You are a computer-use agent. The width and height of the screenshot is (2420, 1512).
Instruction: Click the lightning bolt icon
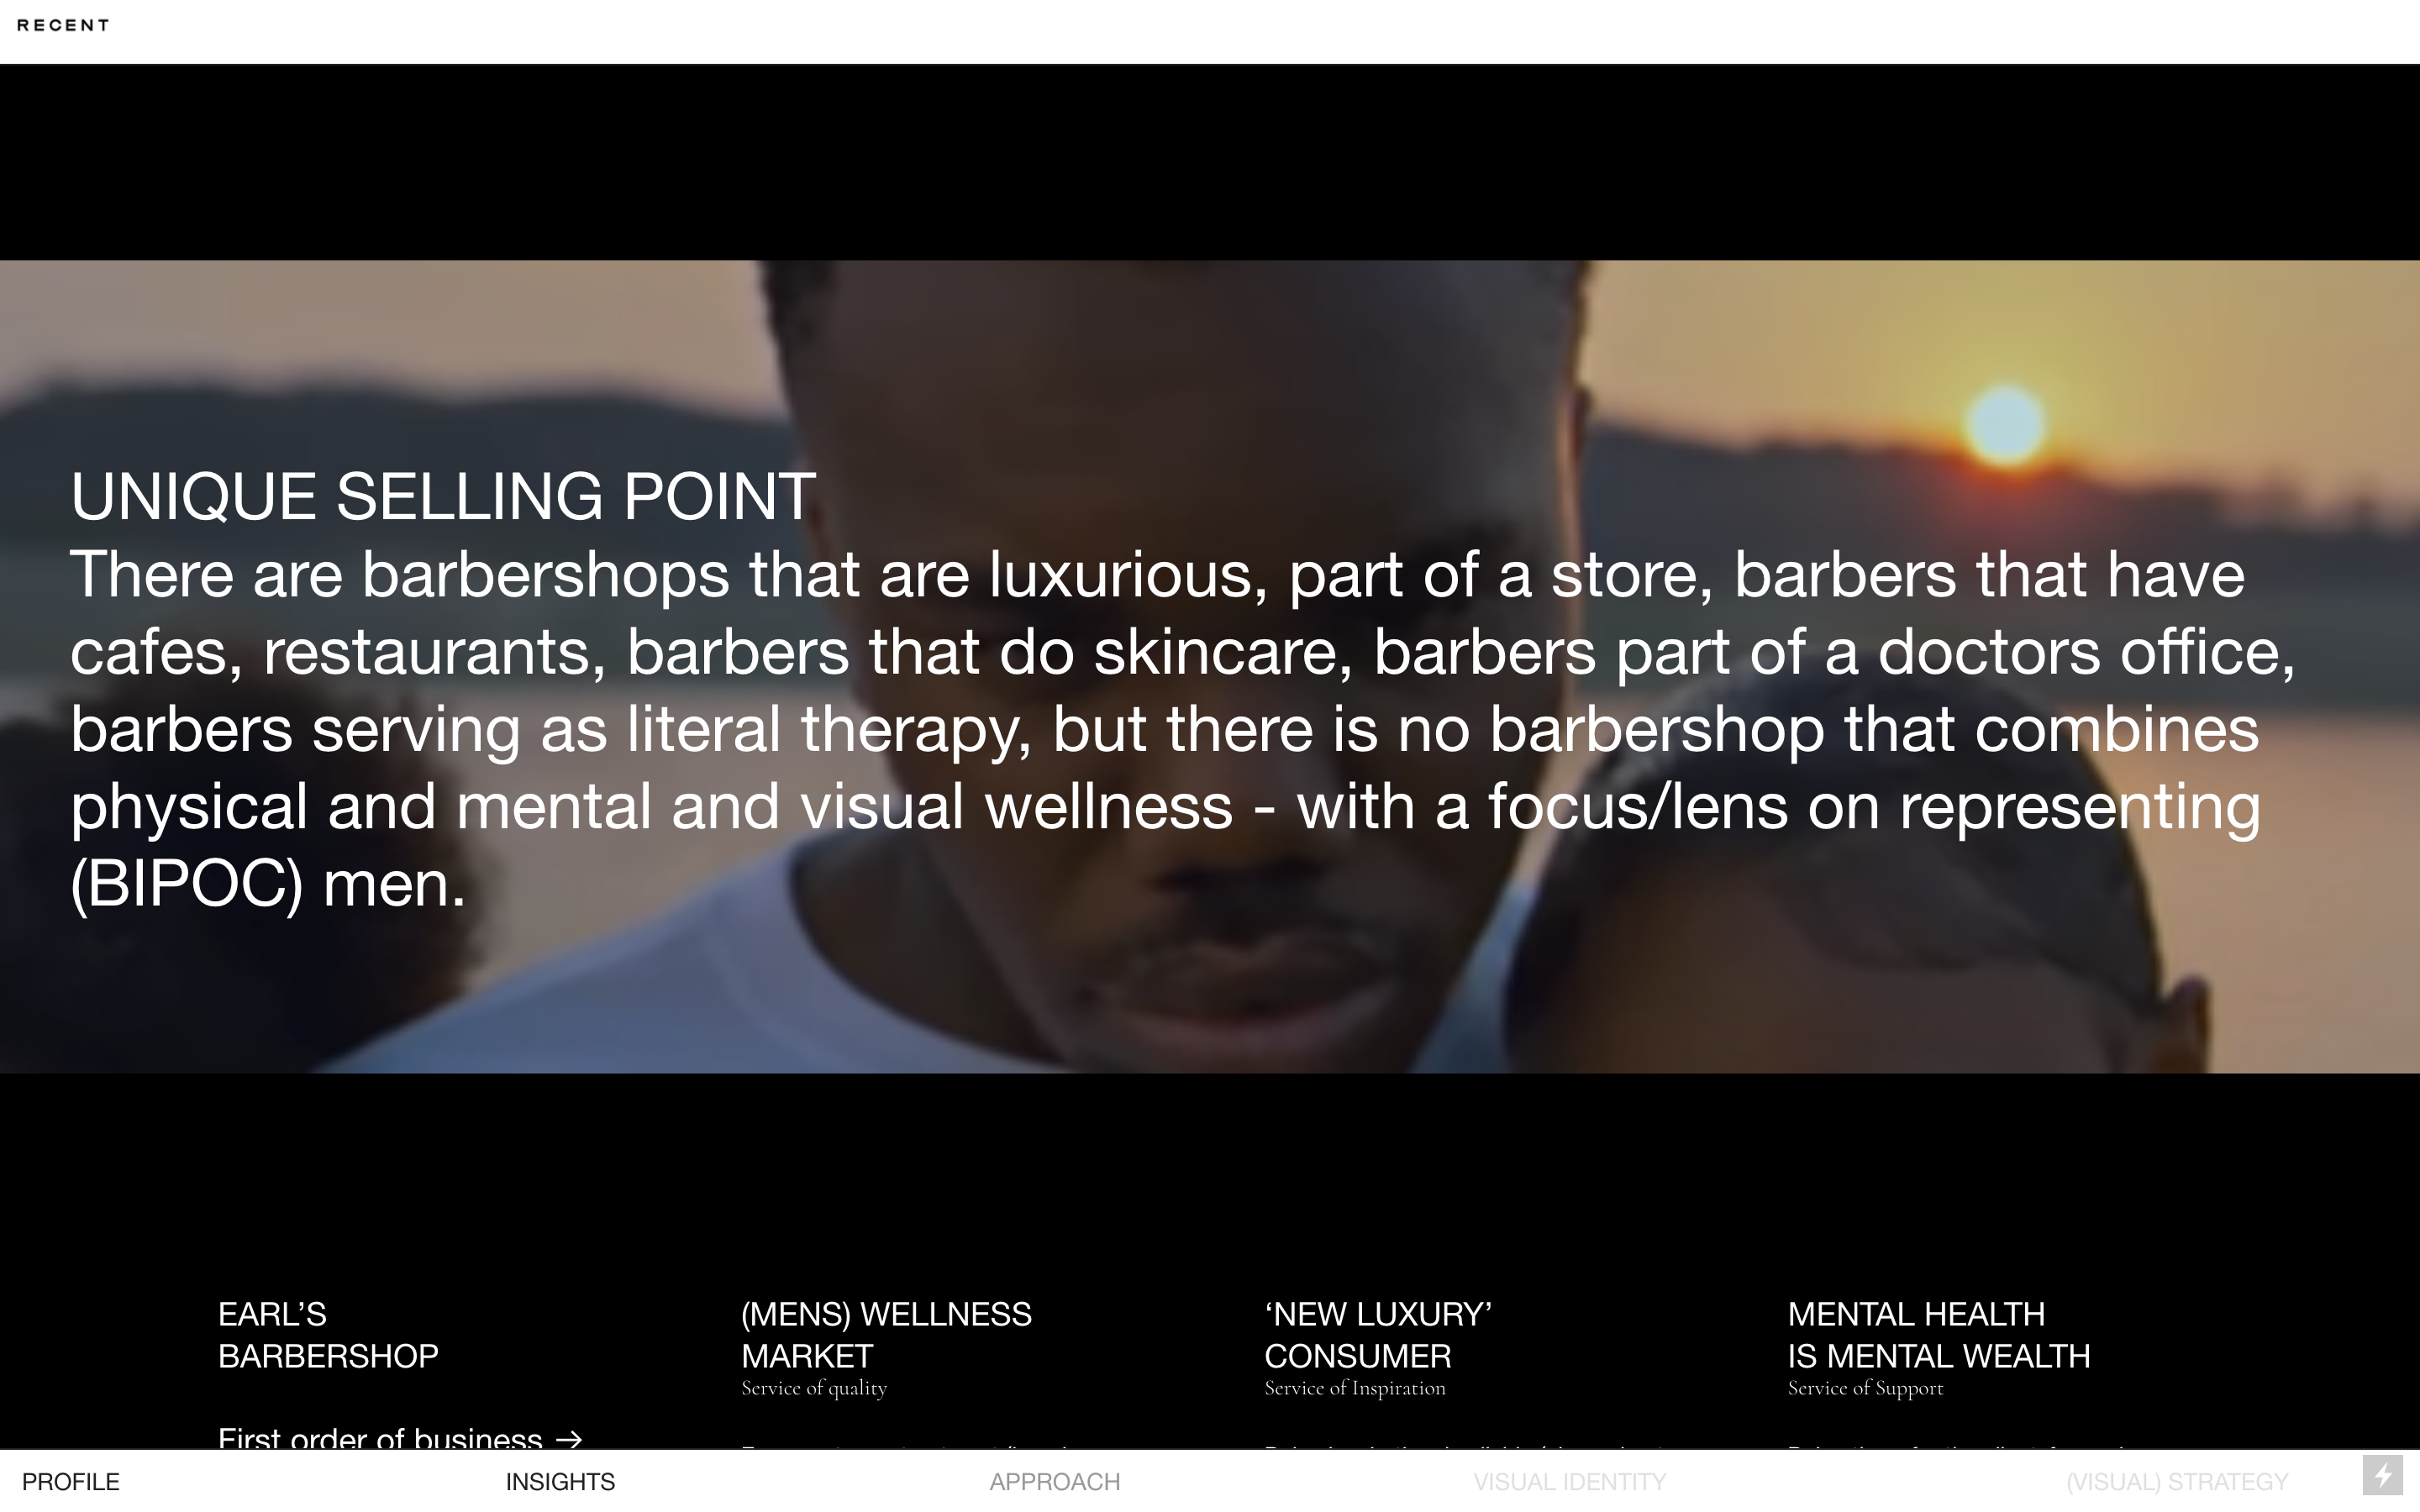pyautogui.click(x=2382, y=1475)
